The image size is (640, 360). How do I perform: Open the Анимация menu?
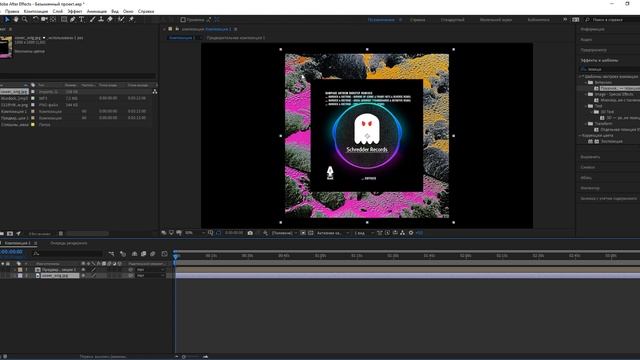click(x=97, y=11)
